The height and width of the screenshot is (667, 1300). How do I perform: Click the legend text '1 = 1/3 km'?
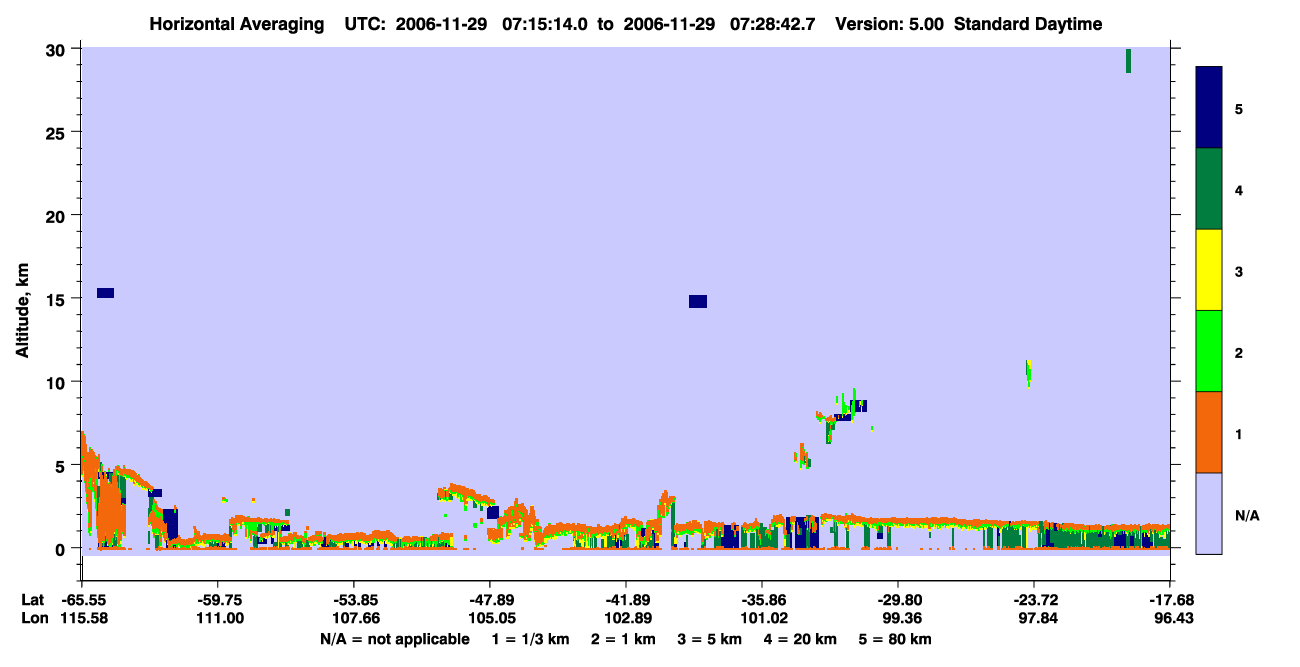tap(532, 639)
